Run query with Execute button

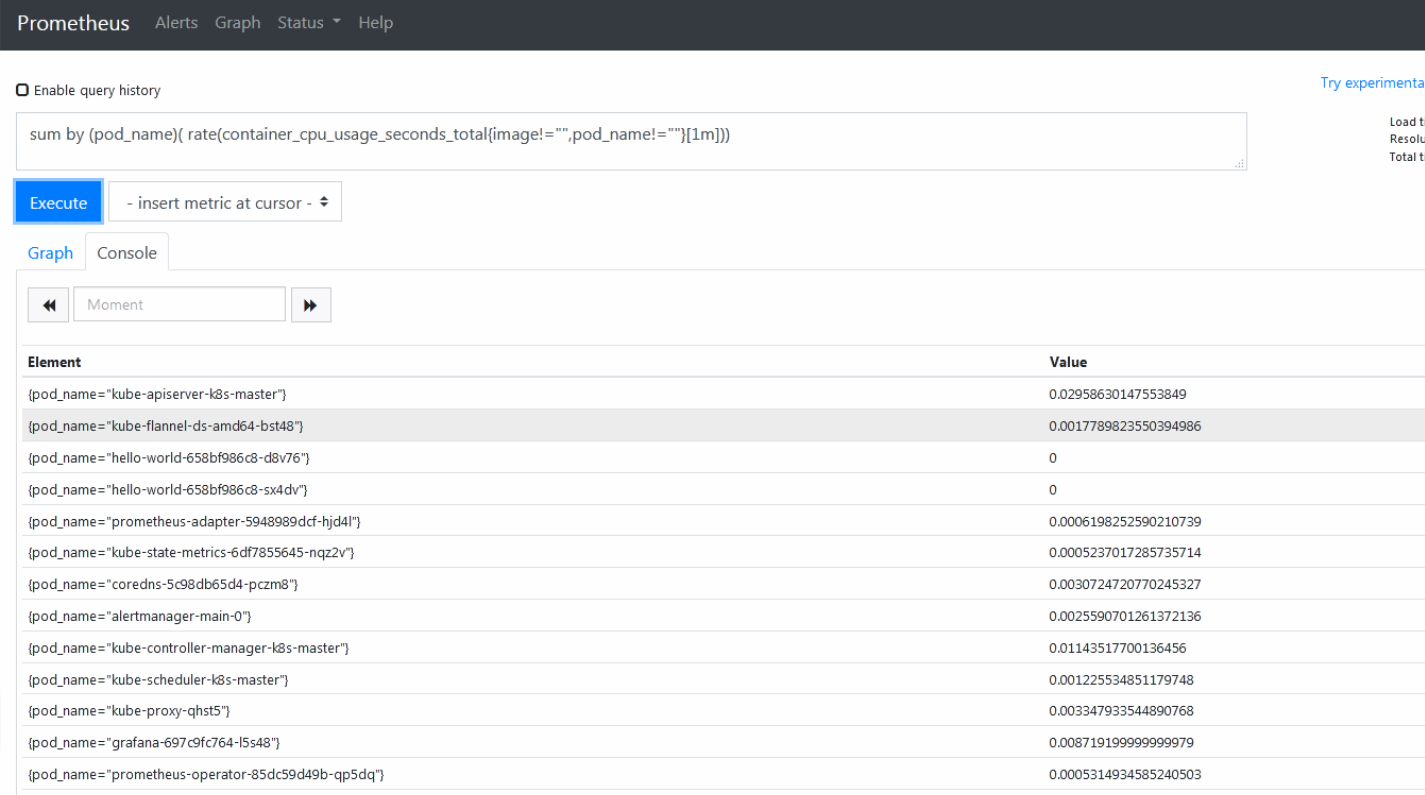click(58, 202)
